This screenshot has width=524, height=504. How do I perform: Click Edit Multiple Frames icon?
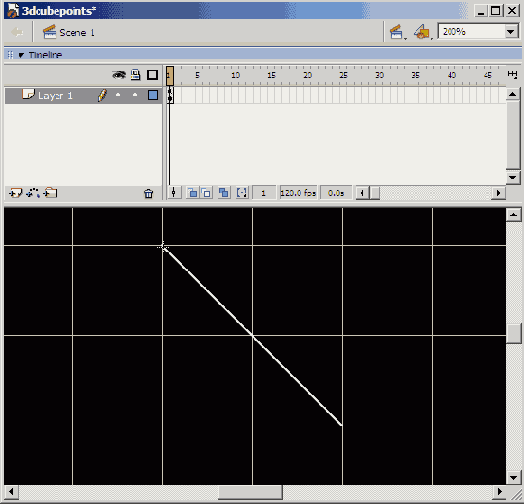coord(224,193)
